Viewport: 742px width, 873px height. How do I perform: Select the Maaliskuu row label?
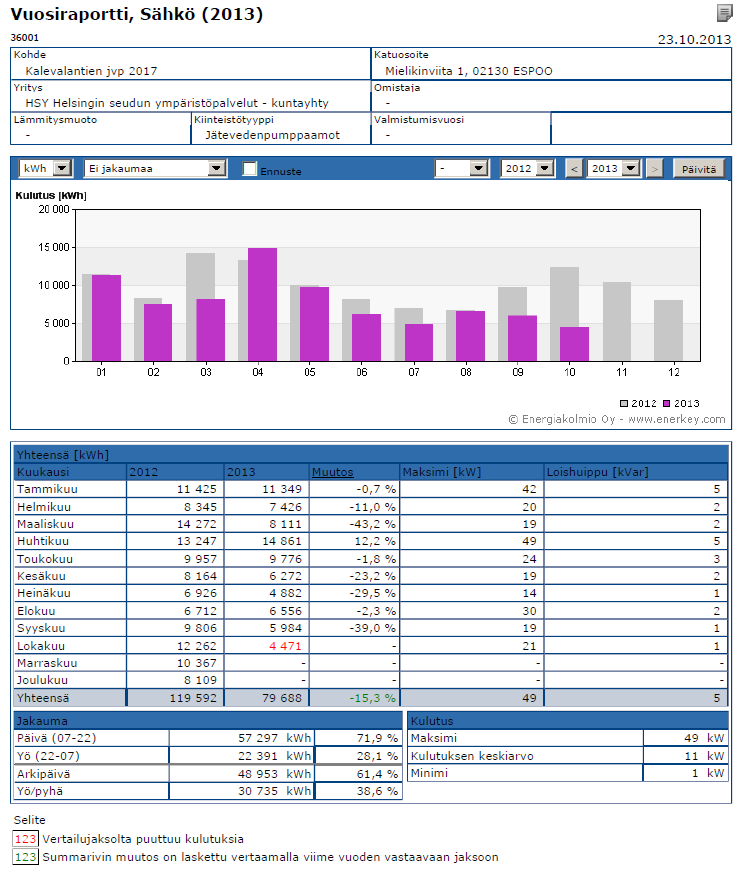coord(45,524)
